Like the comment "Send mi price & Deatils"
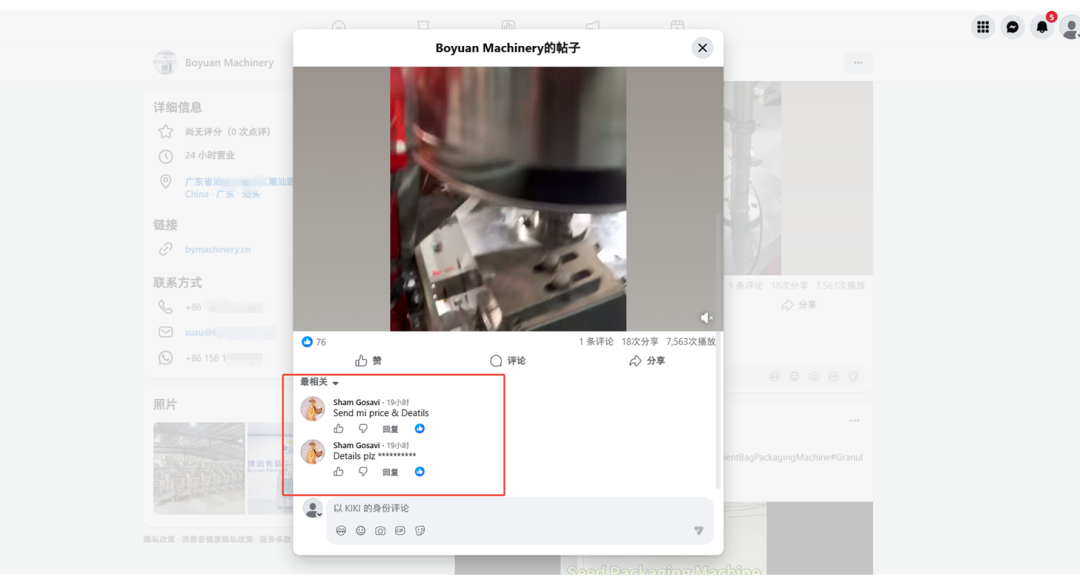The width and height of the screenshot is (1080, 577). tap(338, 429)
